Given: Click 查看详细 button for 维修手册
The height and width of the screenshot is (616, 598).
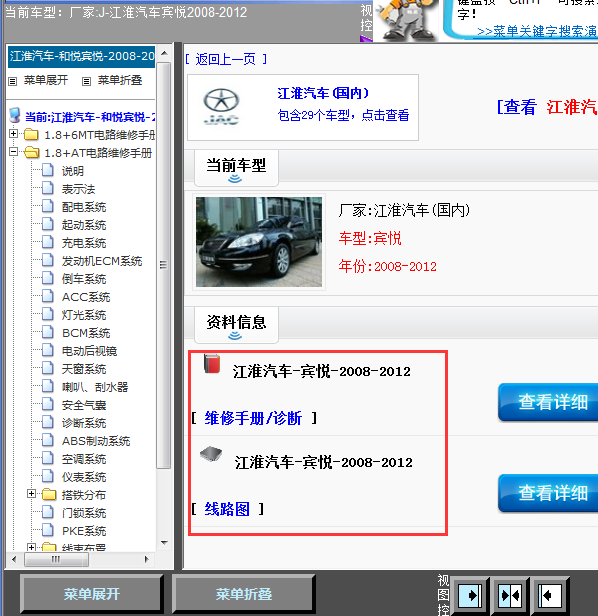Looking at the screenshot, I should pyautogui.click(x=548, y=402).
